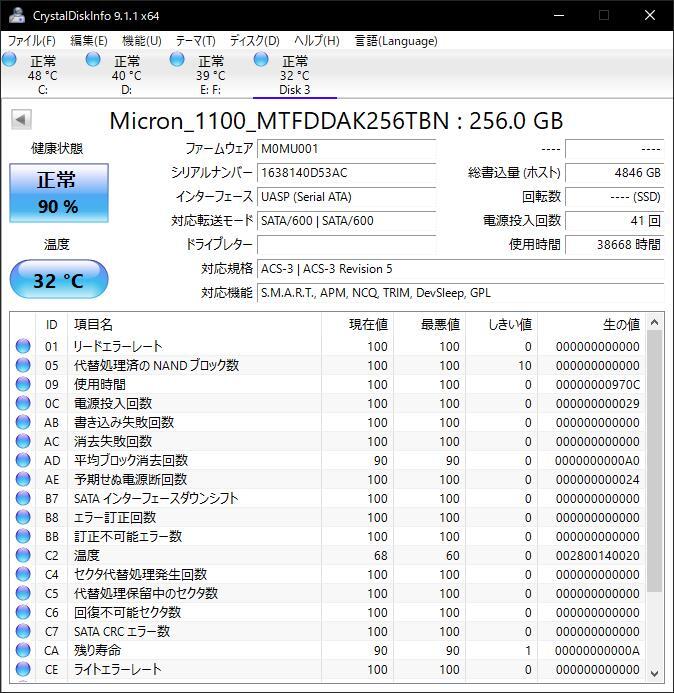Open the テーマ(T) menu
The height and width of the screenshot is (693, 674).
point(195,41)
